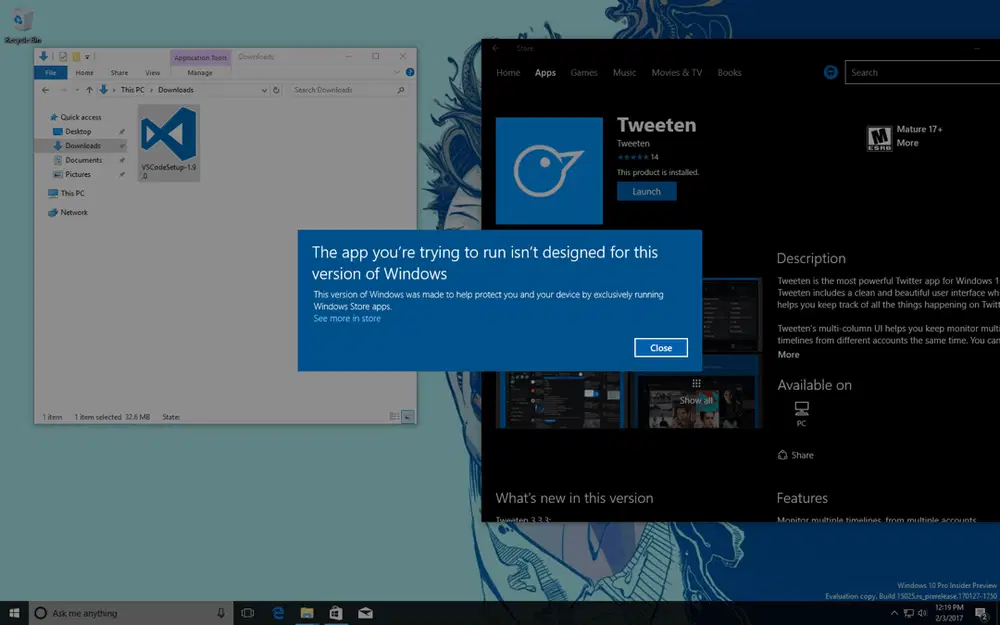Unpin Desktop from Quick access

(x=122, y=131)
